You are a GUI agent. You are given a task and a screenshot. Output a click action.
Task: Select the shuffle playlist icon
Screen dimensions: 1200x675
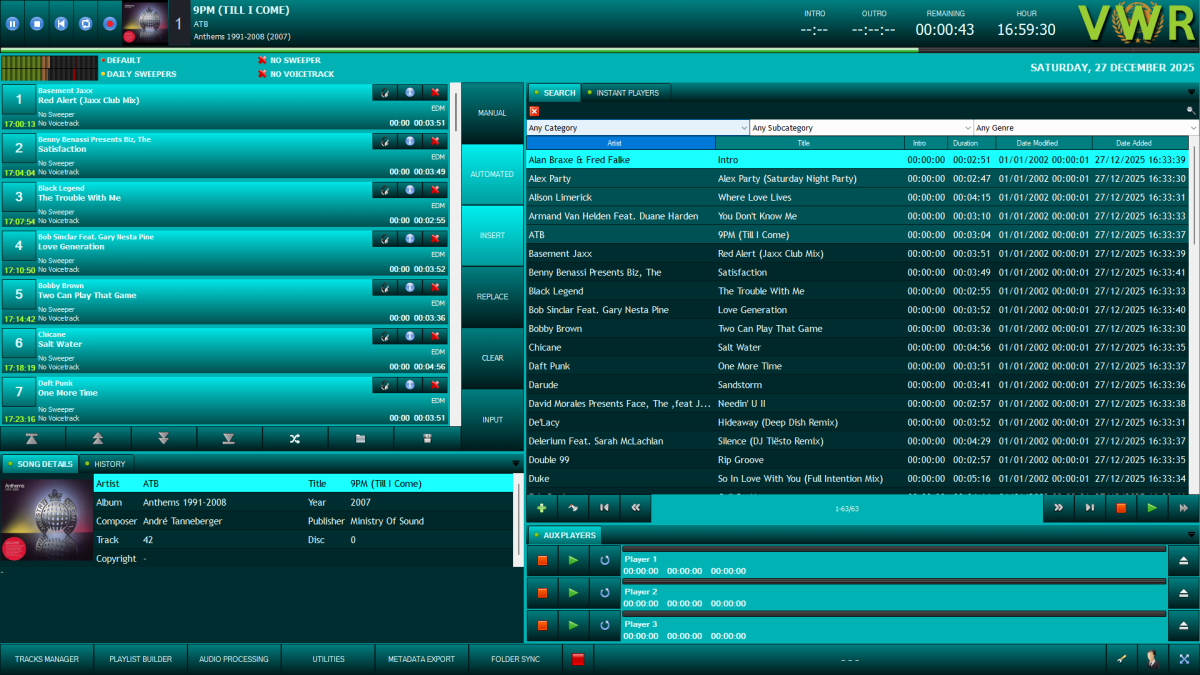pos(295,439)
